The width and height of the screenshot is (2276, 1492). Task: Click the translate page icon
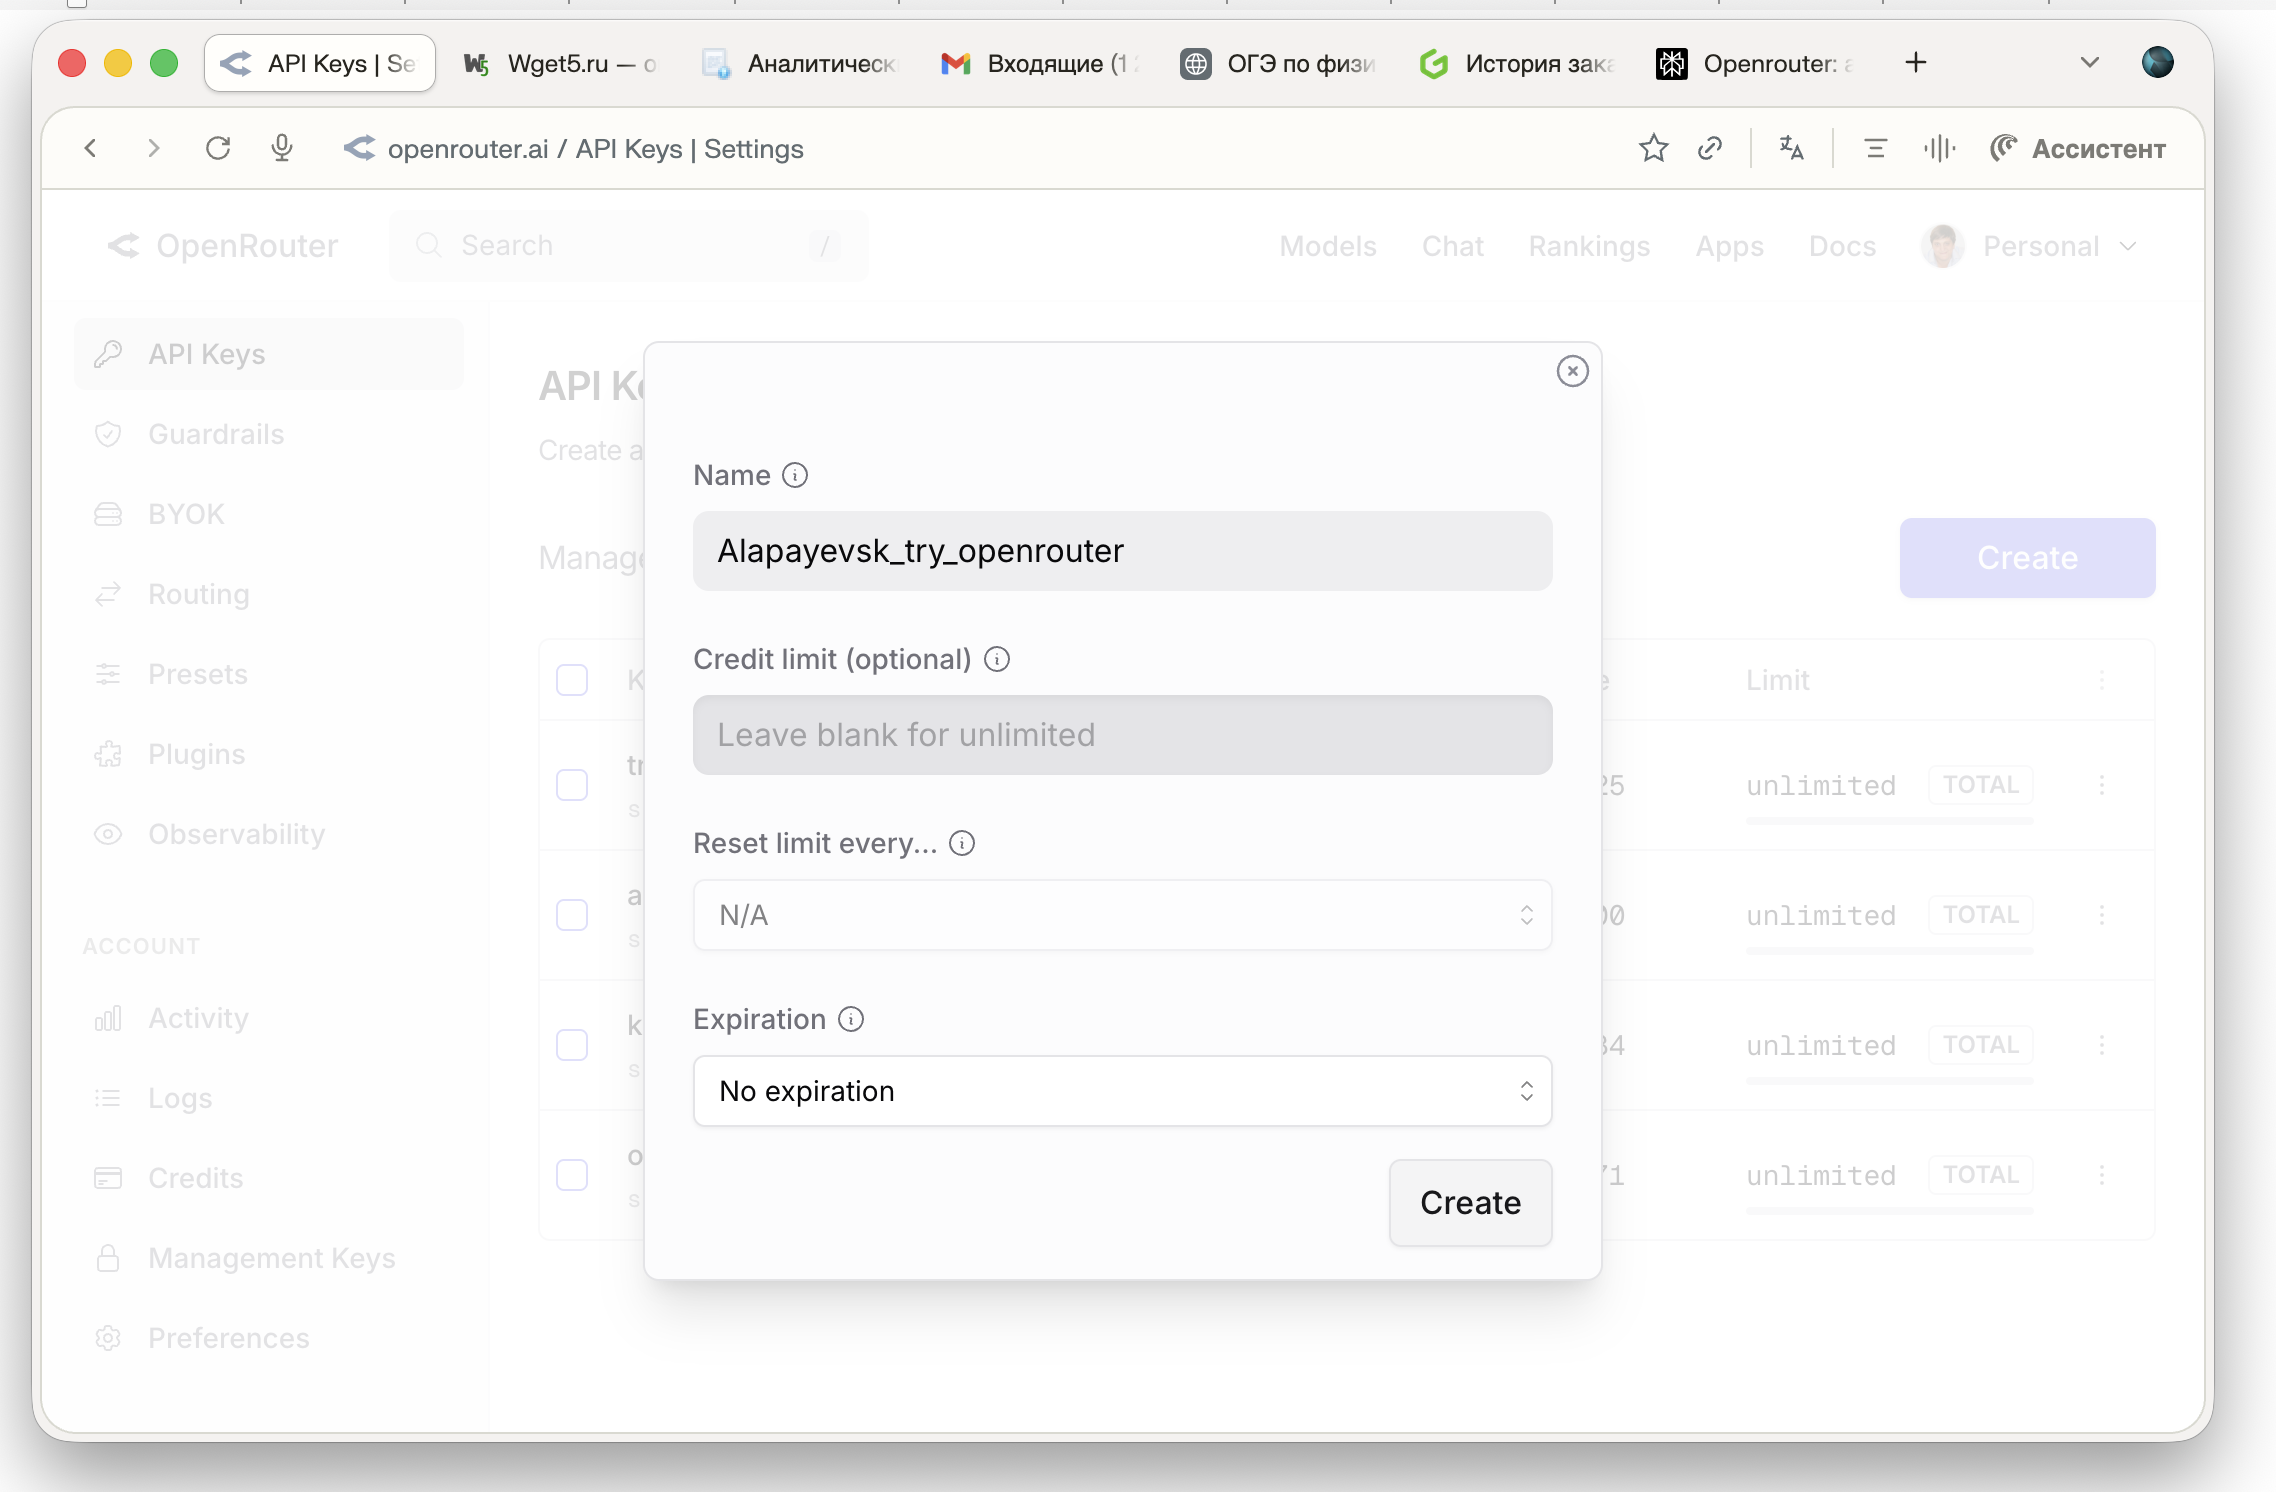[x=1791, y=148]
